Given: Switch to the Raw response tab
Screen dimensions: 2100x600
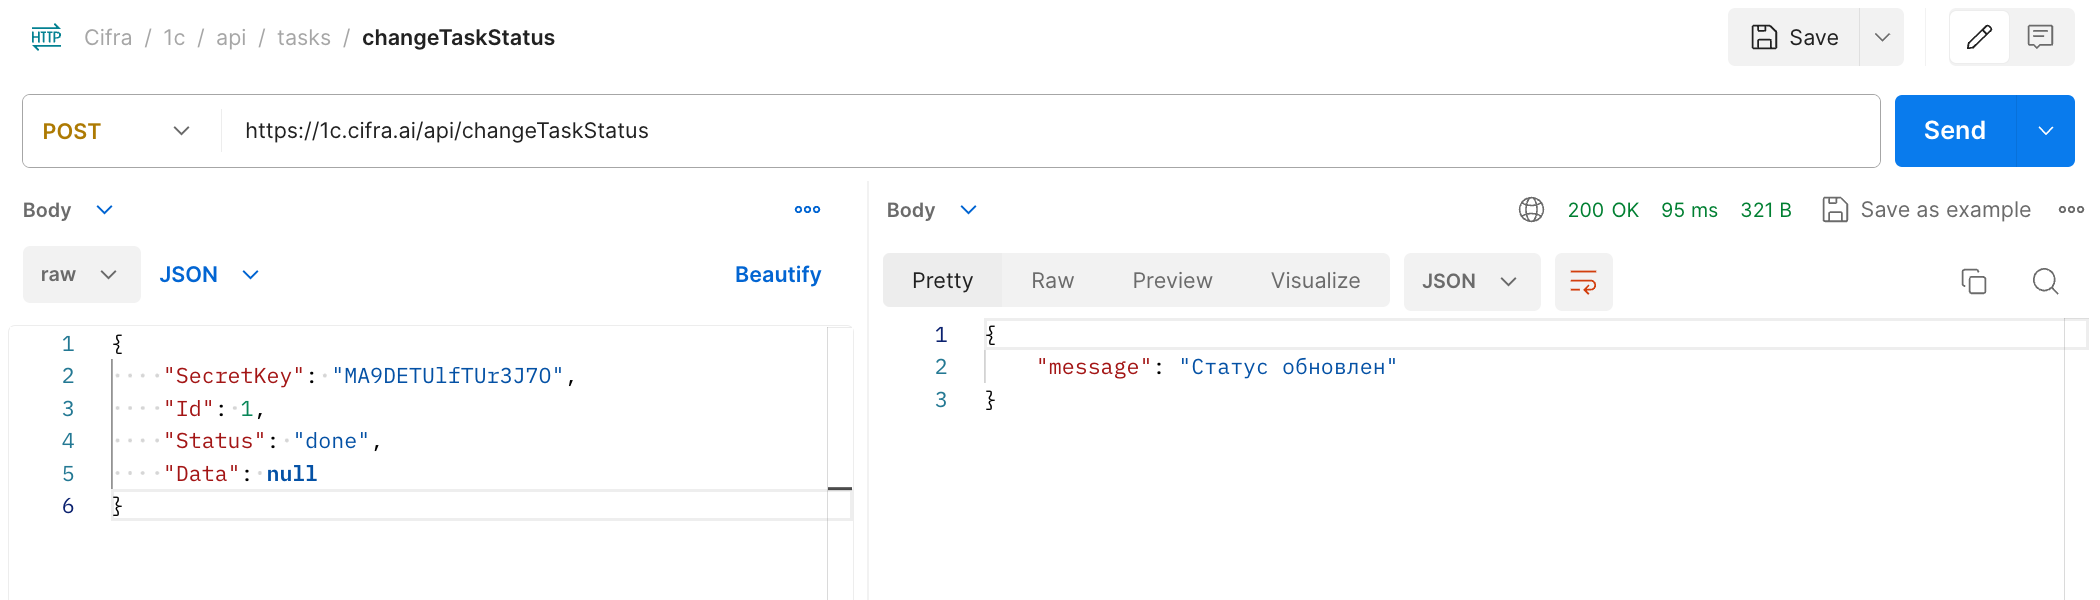Looking at the screenshot, I should (1052, 281).
